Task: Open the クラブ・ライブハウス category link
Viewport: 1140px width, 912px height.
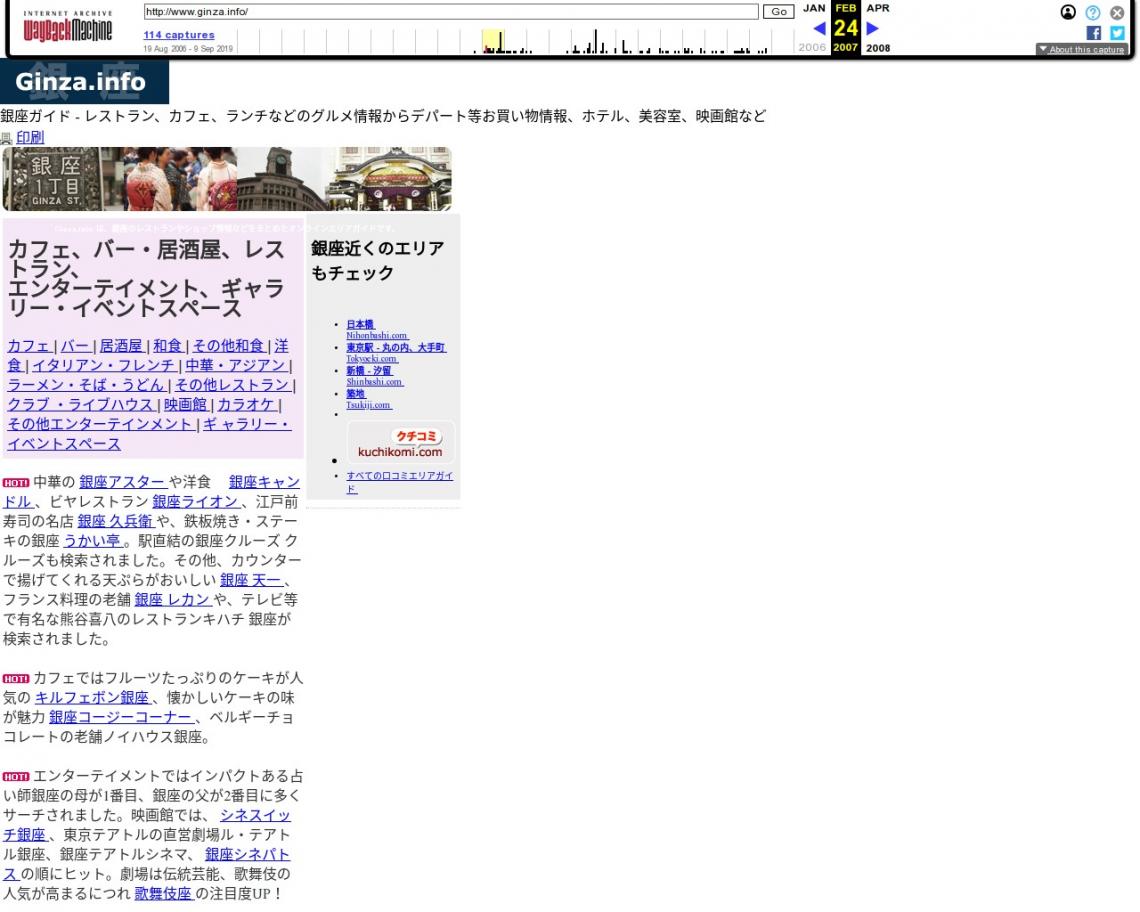Action: (81, 405)
